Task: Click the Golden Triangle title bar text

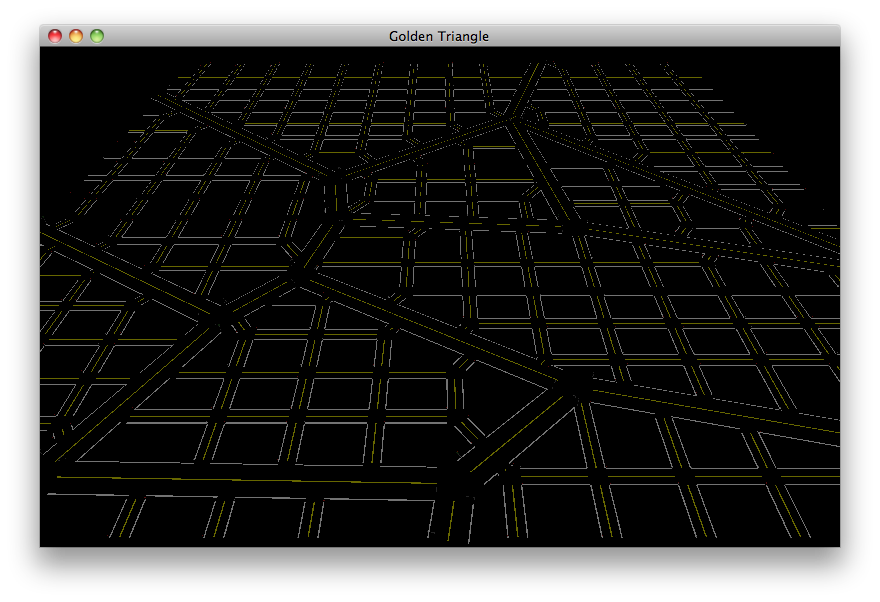Action: (x=438, y=35)
